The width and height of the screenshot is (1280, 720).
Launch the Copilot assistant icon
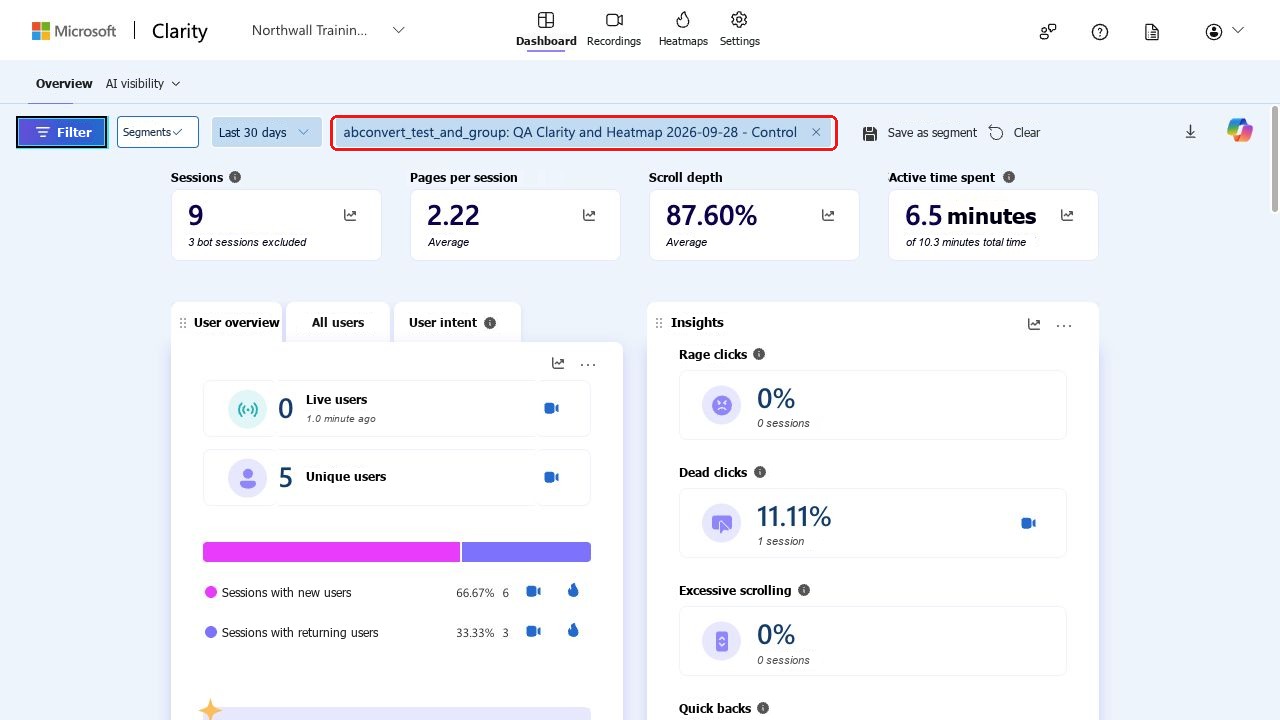(x=1240, y=130)
